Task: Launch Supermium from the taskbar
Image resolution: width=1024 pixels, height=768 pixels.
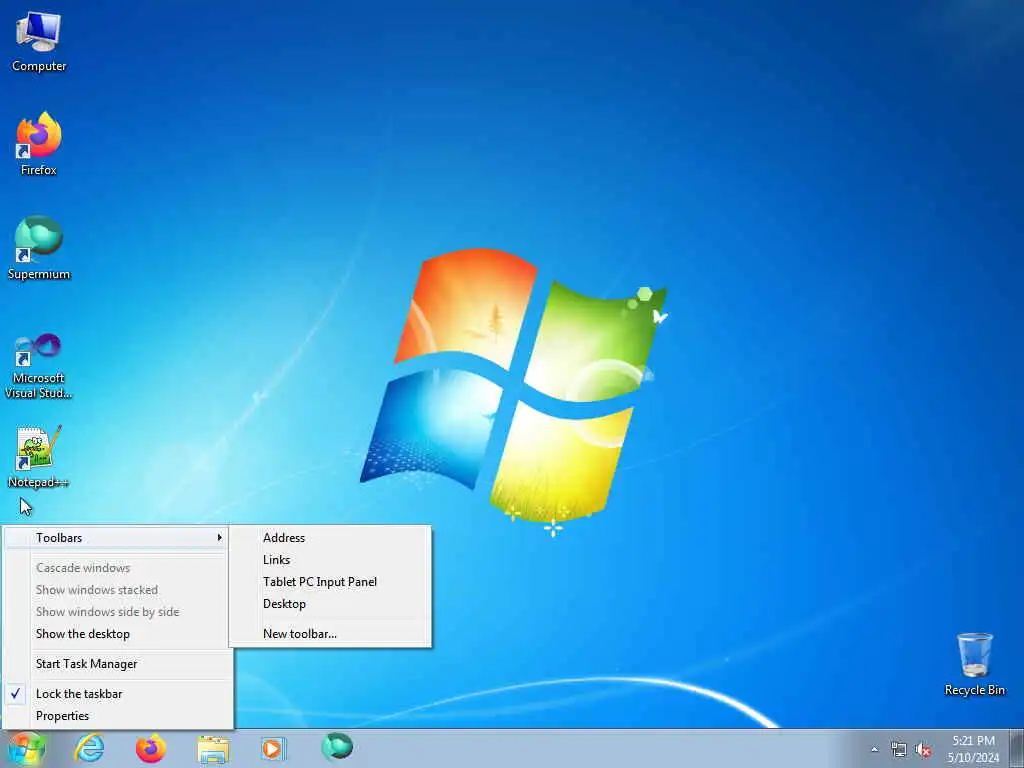Action: pos(337,747)
